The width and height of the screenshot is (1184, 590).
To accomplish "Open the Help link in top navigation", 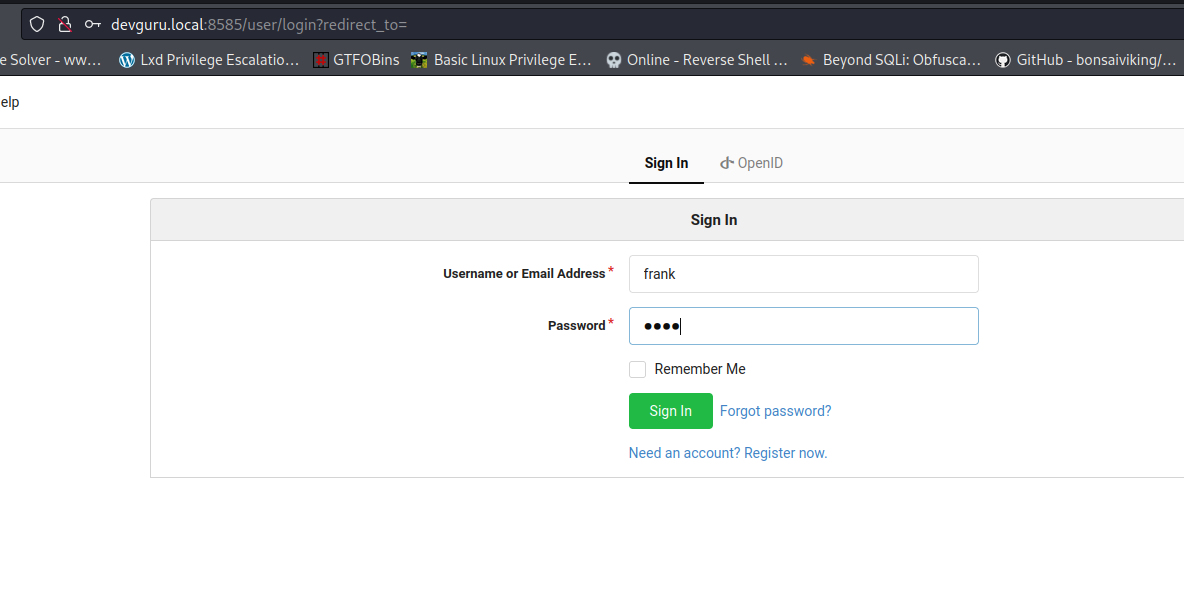I will point(9,102).
